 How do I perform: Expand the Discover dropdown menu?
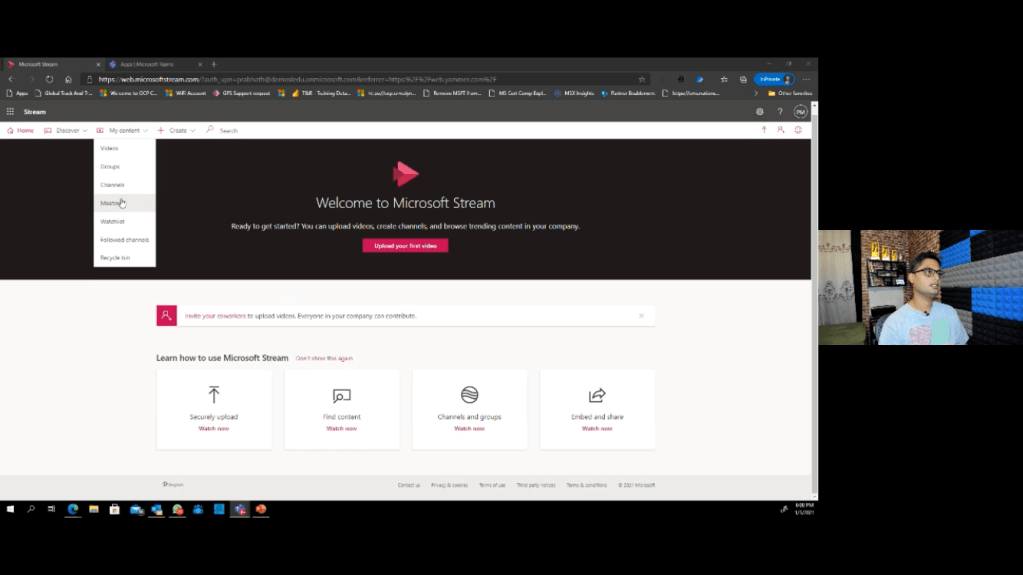click(67, 131)
